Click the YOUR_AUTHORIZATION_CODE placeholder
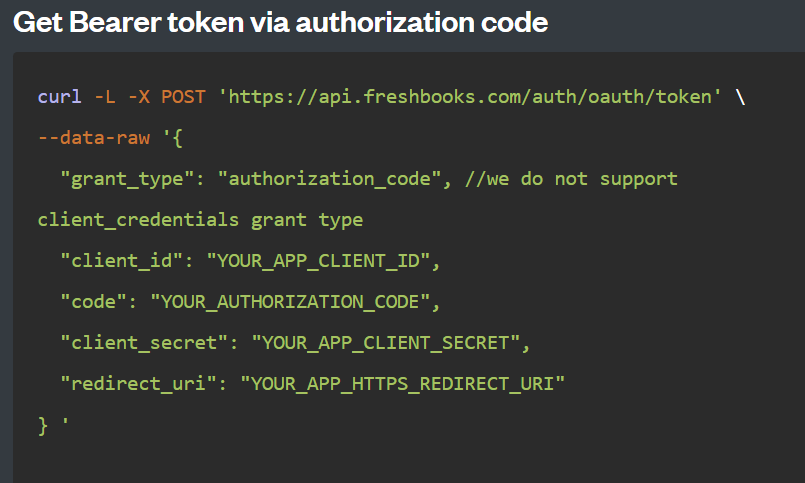 [x=290, y=302]
